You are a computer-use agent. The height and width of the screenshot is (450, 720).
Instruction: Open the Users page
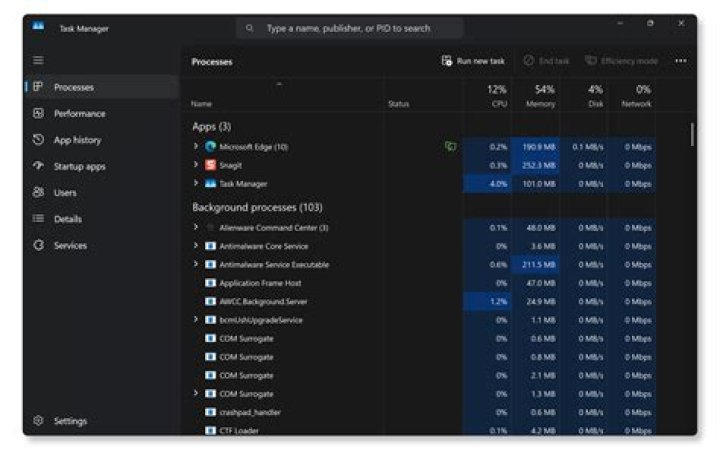[65, 192]
